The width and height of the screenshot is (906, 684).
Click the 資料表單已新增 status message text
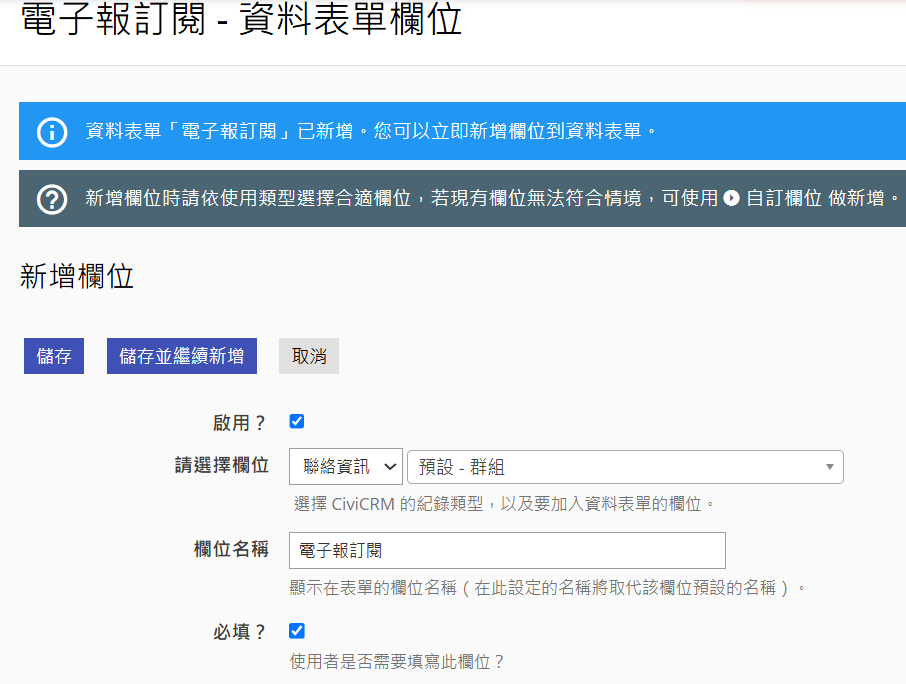click(x=371, y=132)
